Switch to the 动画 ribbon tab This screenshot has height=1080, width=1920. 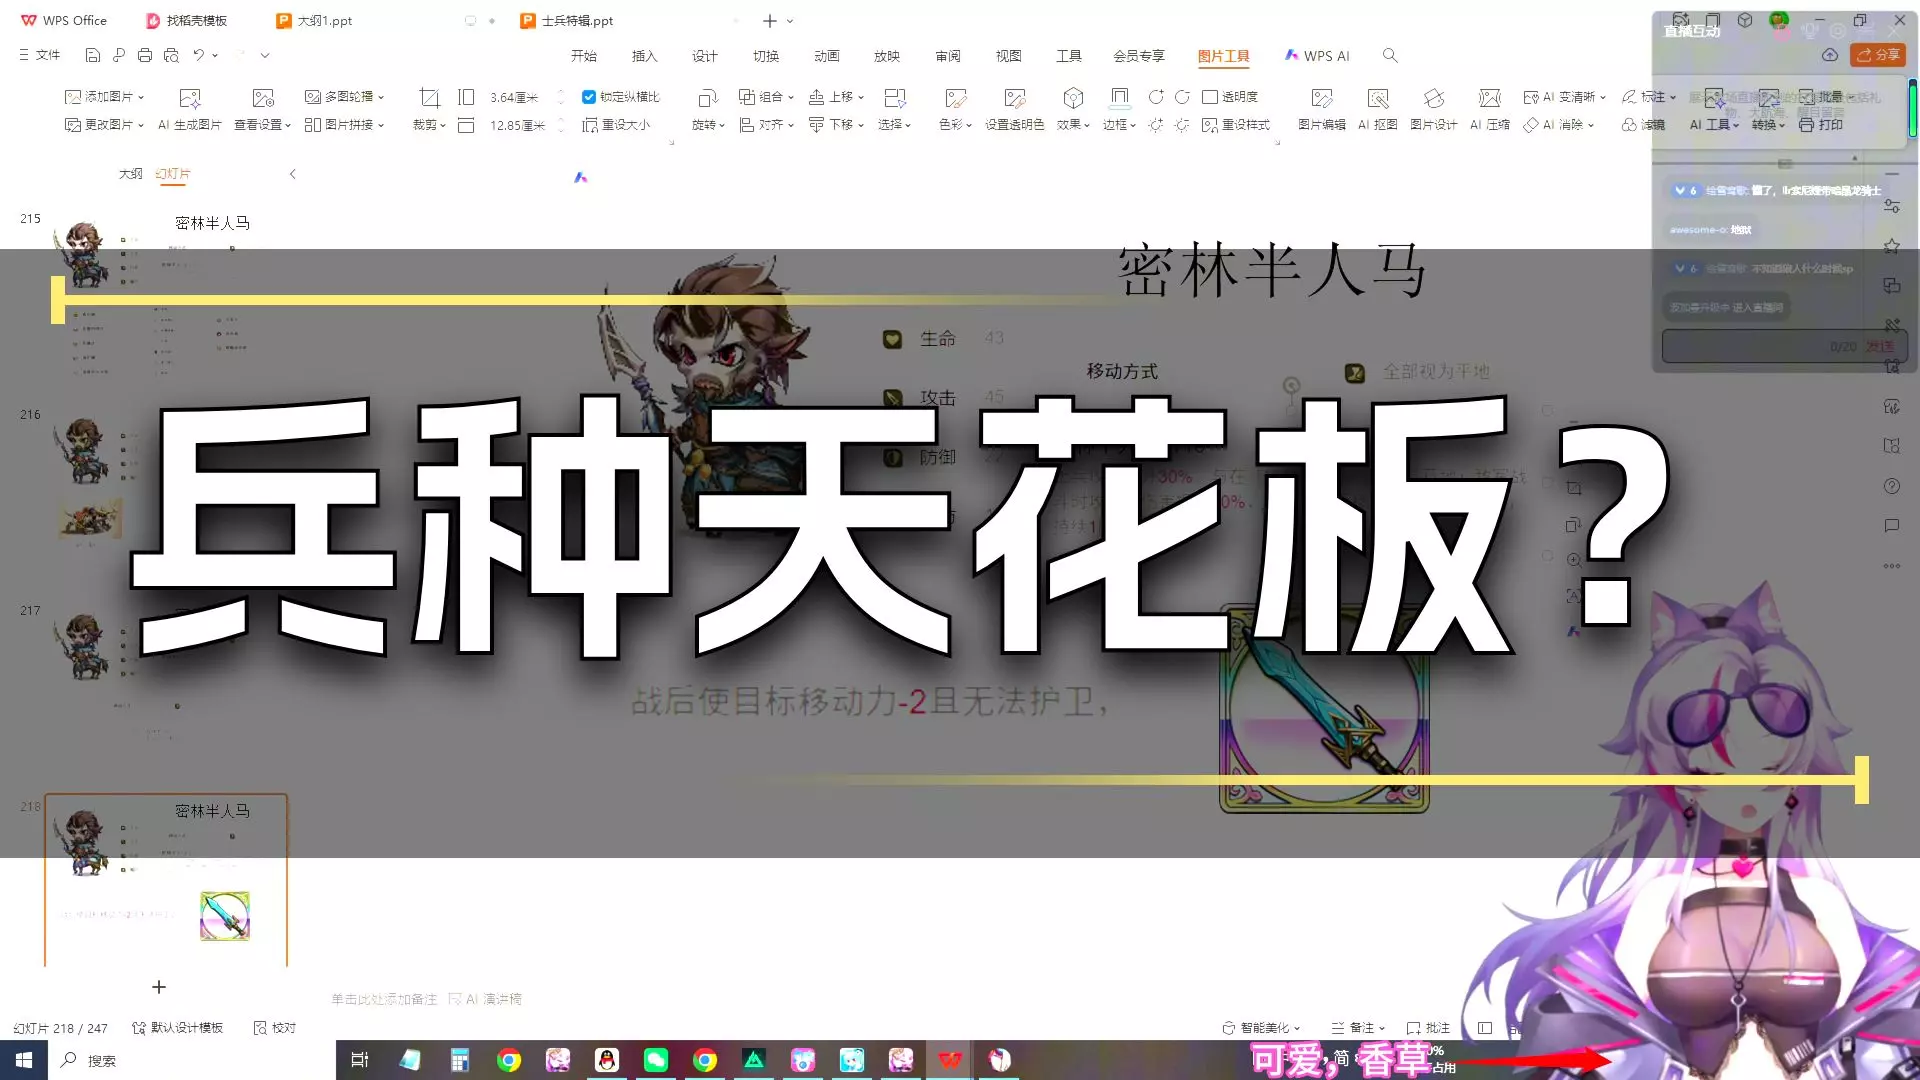(x=827, y=56)
